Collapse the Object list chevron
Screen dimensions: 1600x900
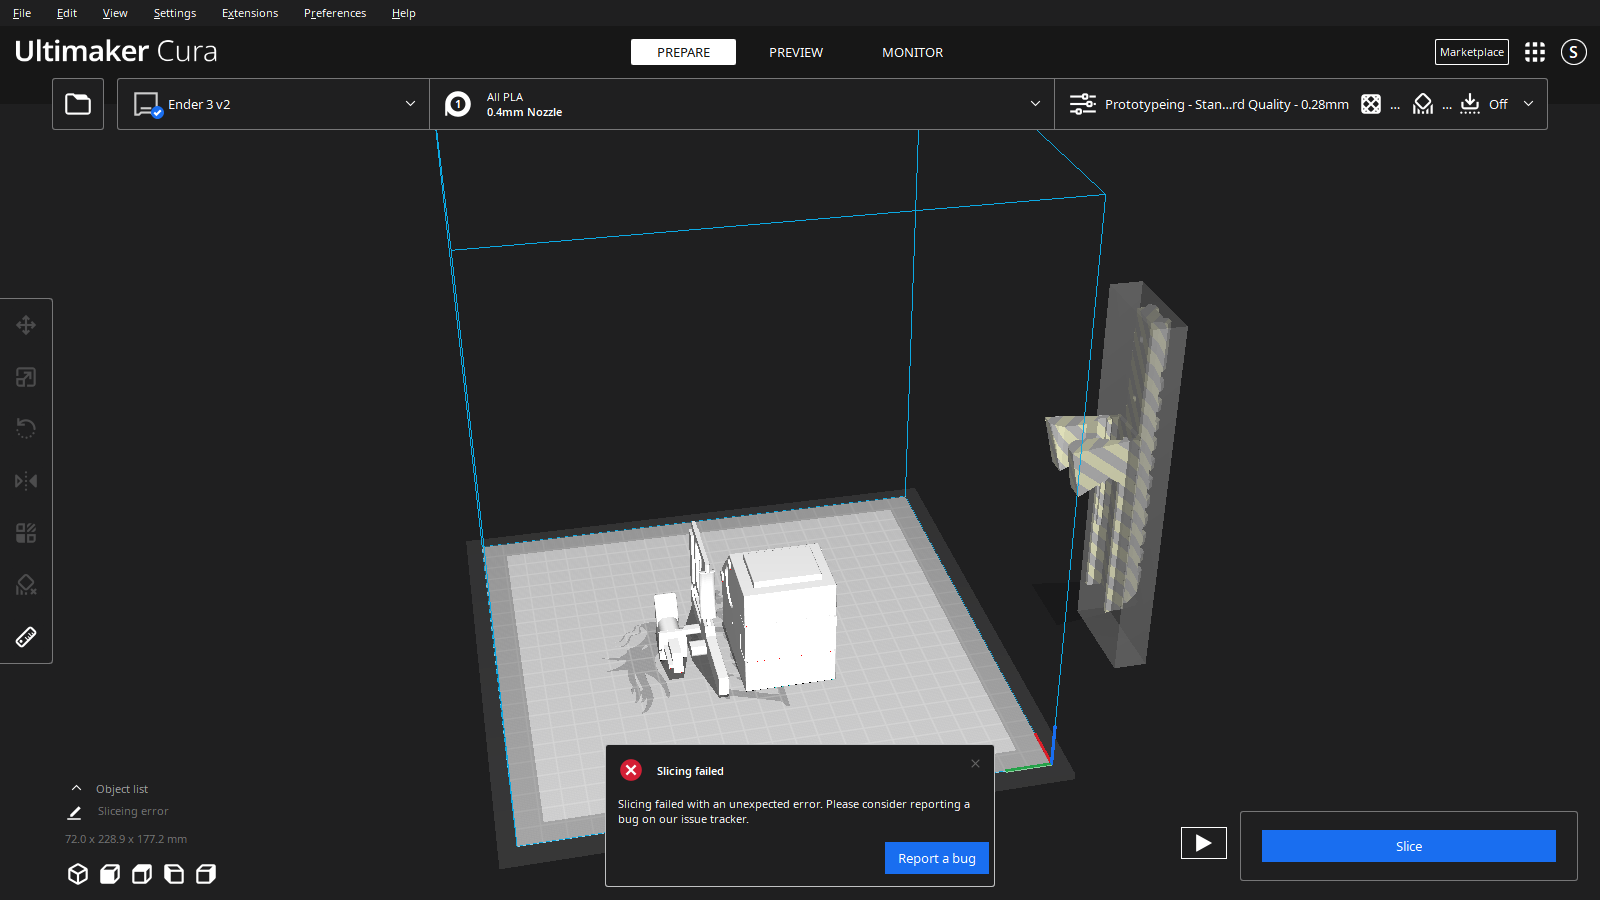pyautogui.click(x=76, y=788)
